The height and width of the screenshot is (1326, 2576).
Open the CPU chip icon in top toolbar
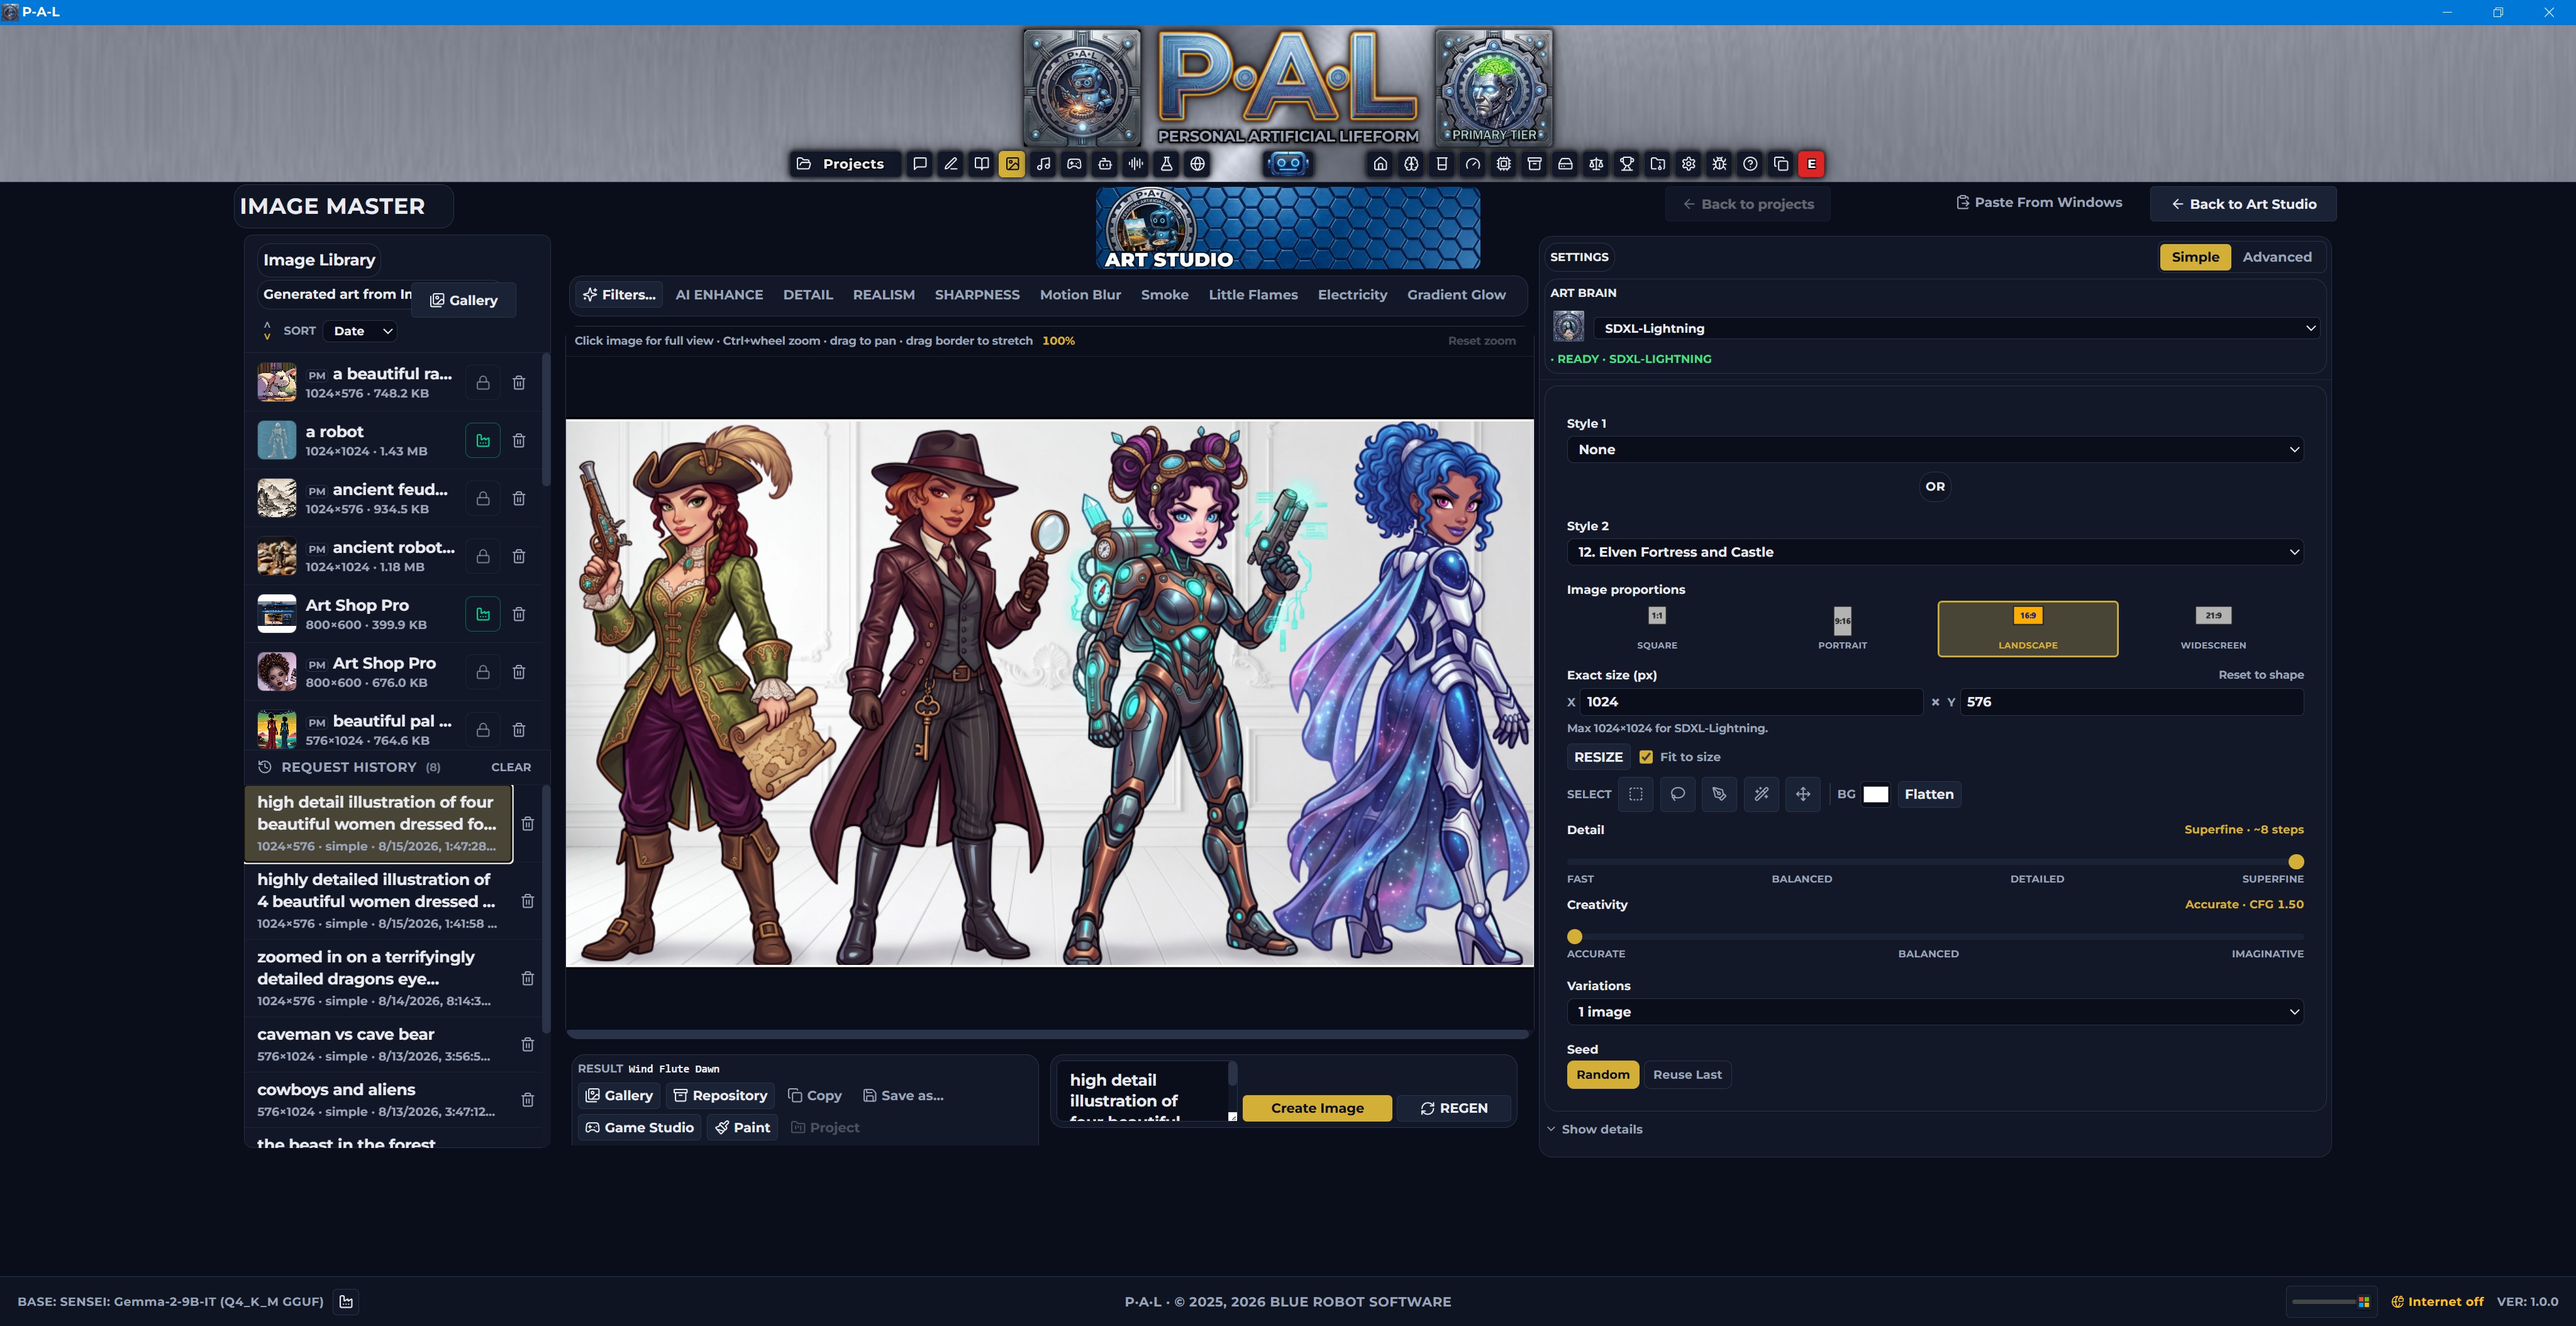[1504, 164]
